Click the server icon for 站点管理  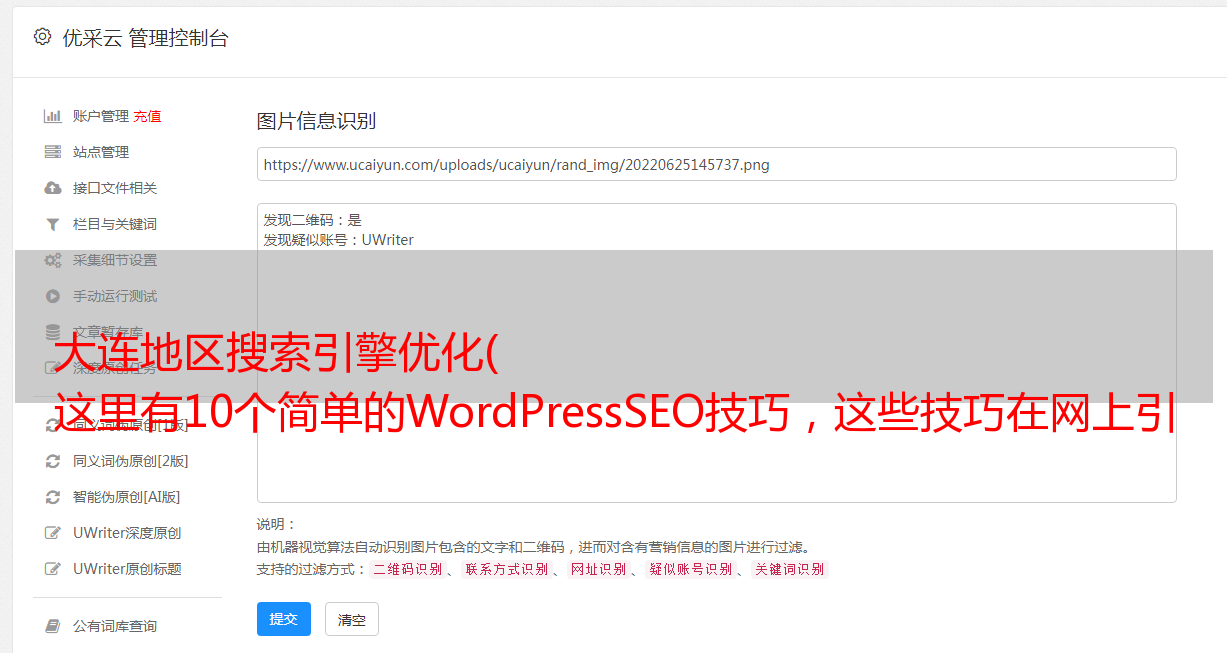pyautogui.click(x=53, y=152)
